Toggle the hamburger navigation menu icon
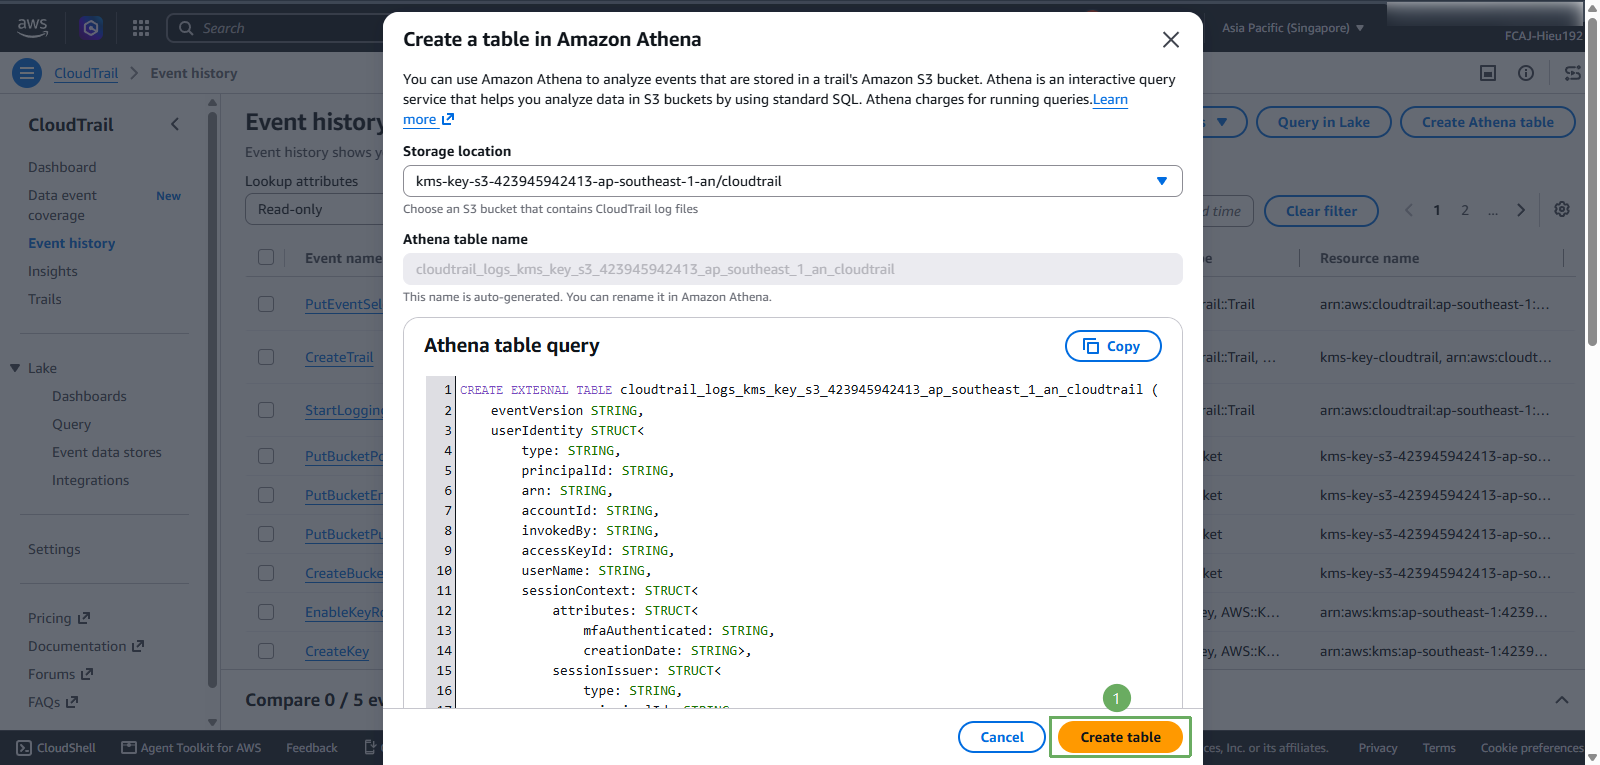This screenshot has height=765, width=1600. [27, 73]
